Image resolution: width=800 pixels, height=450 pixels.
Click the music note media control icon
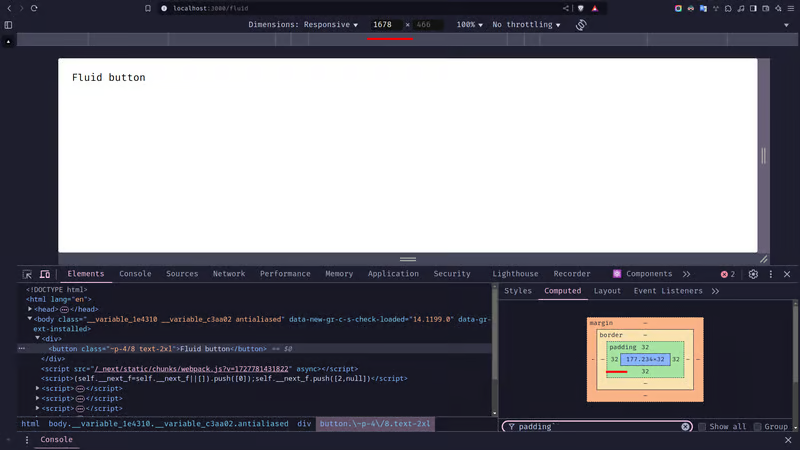741,8
